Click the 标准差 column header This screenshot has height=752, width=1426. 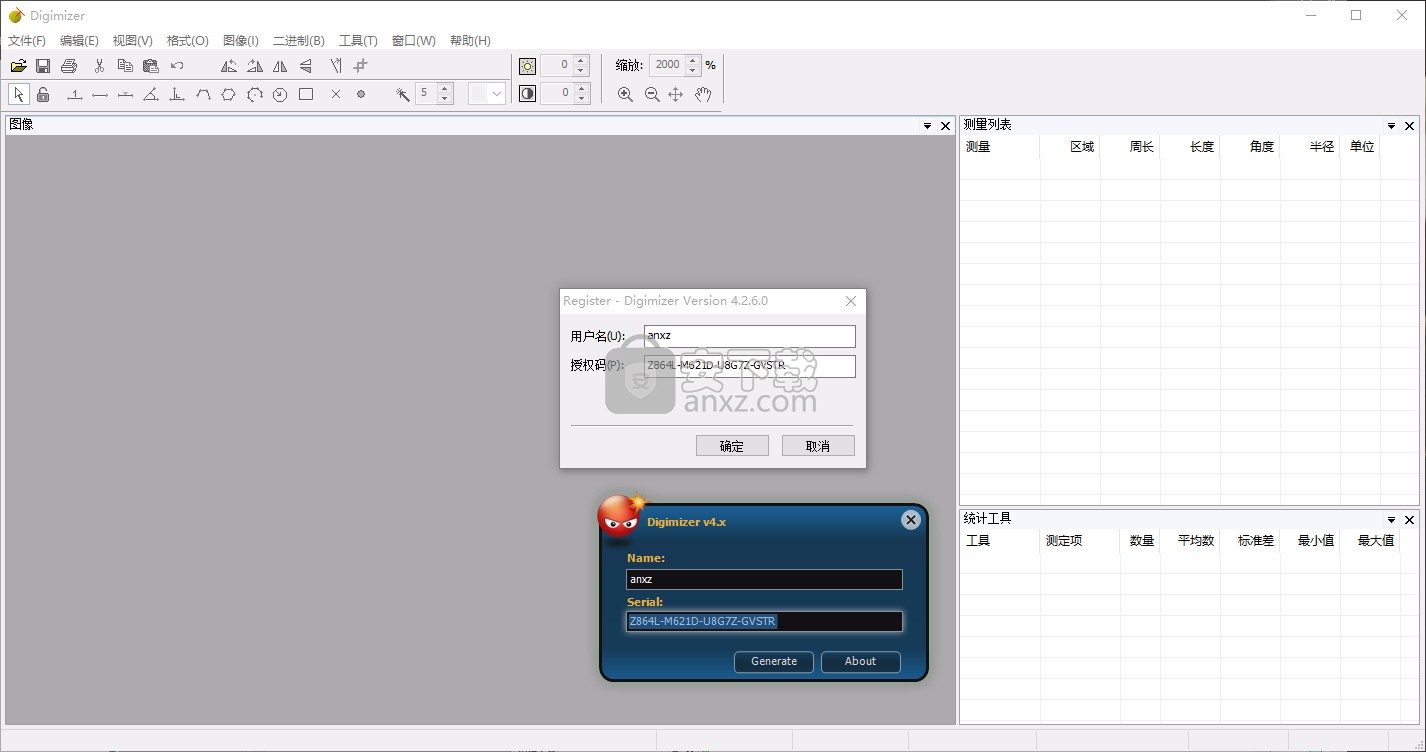click(x=1250, y=541)
